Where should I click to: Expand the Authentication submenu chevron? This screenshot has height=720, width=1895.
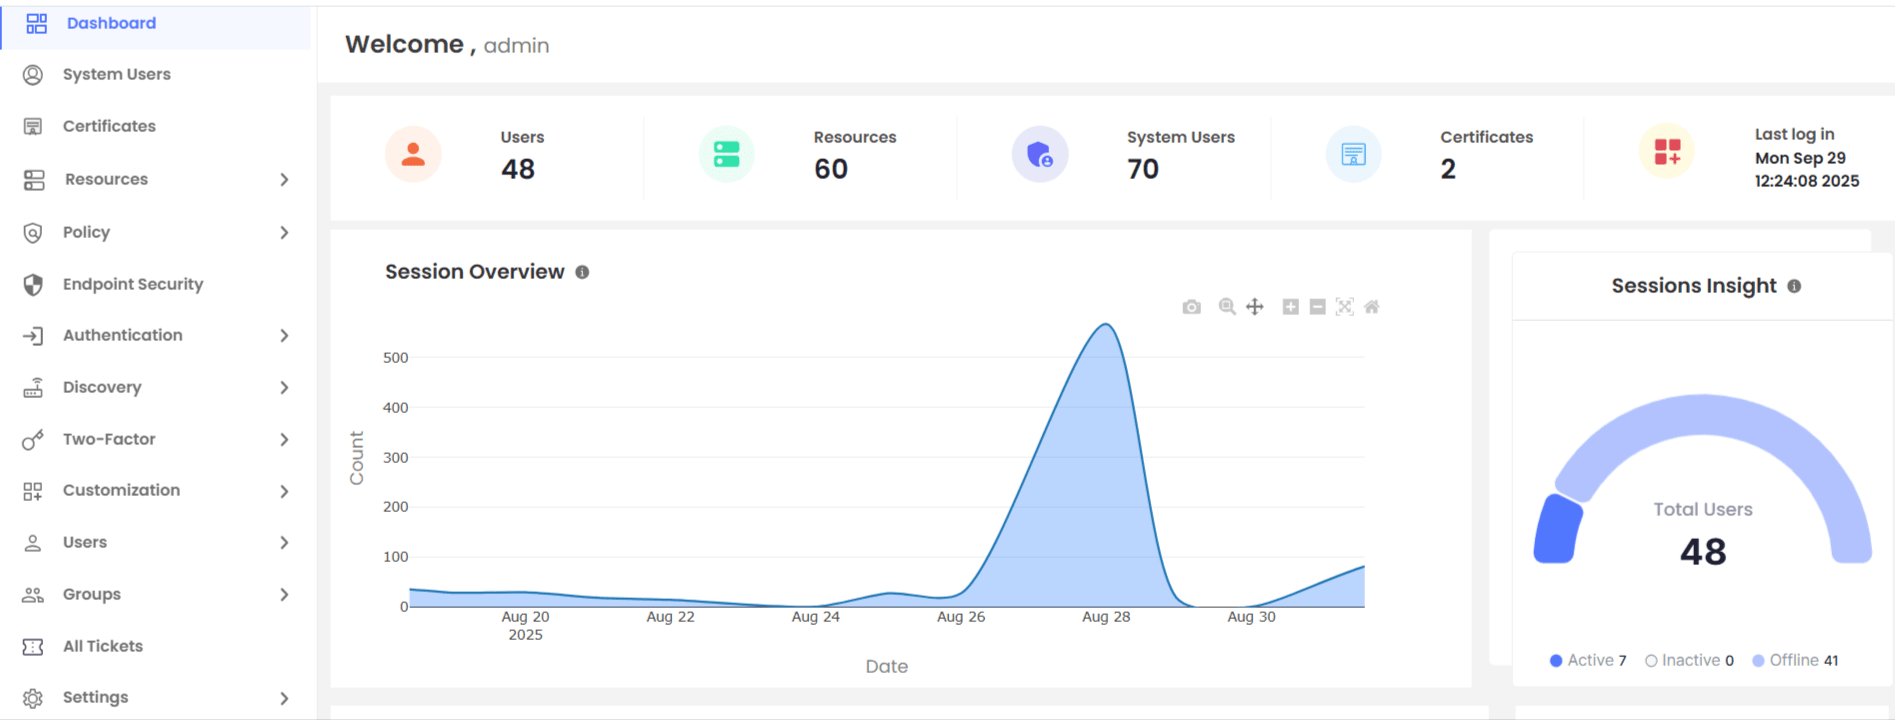(x=284, y=336)
